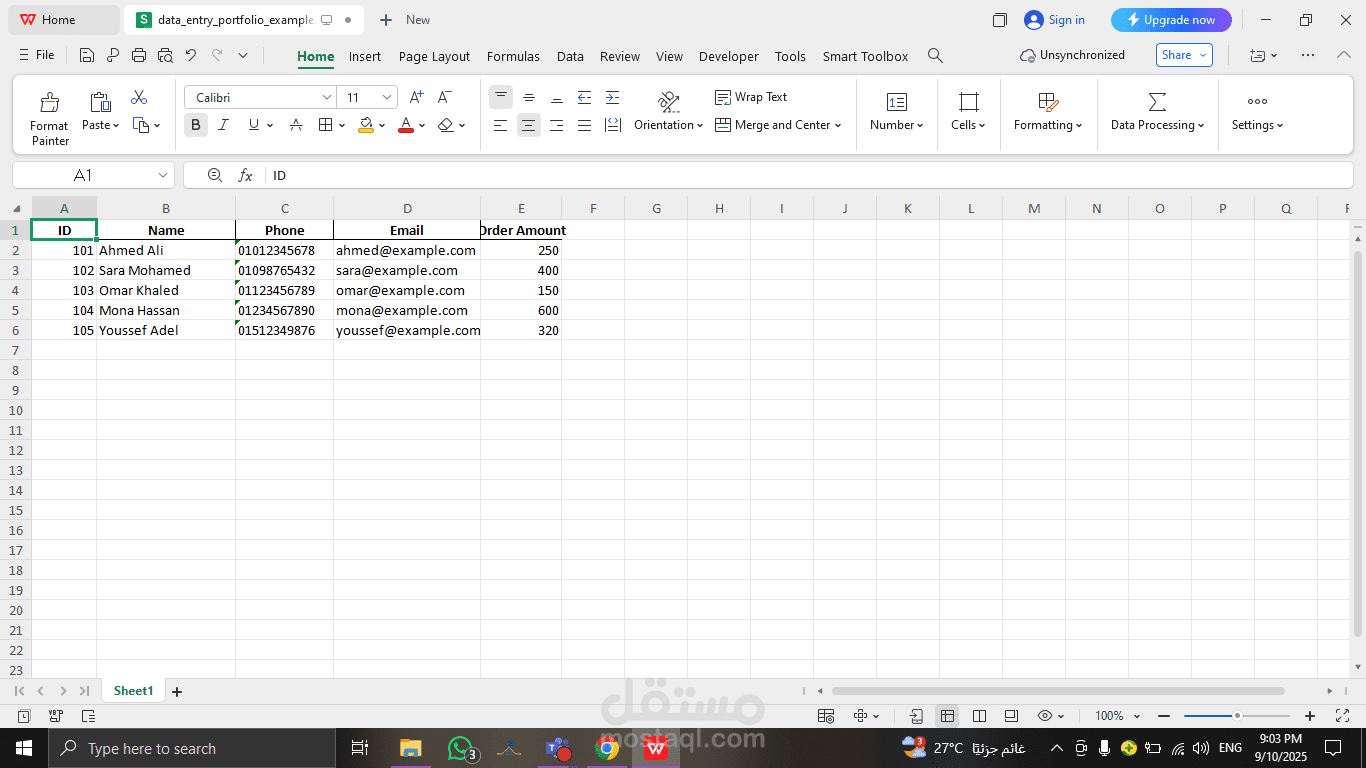
Task: Click the zoom slider handle
Action: pos(1237,716)
